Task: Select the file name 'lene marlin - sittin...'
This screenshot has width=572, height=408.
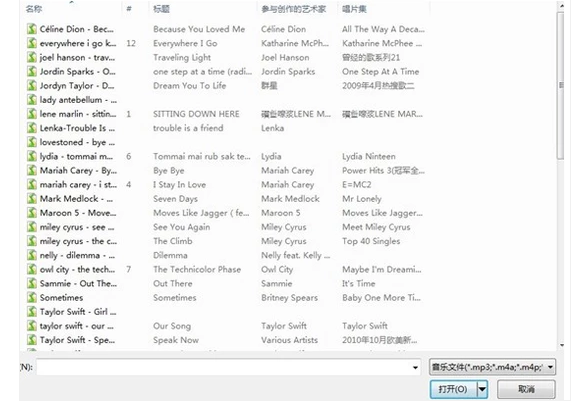Action: (x=78, y=114)
